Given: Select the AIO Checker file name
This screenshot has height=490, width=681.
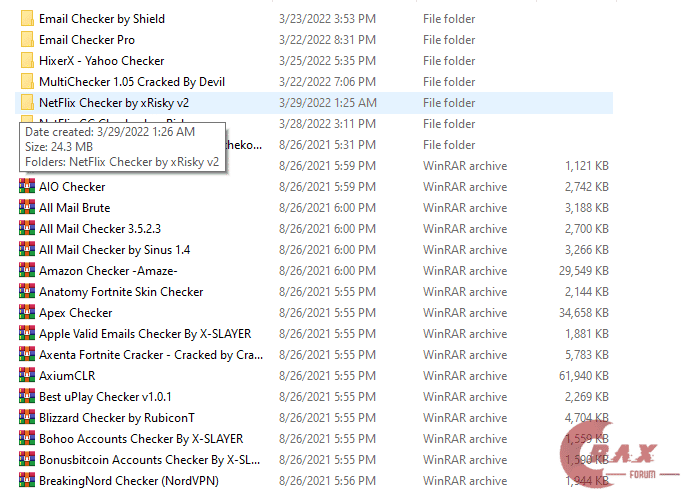Looking at the screenshot, I should (x=72, y=187).
